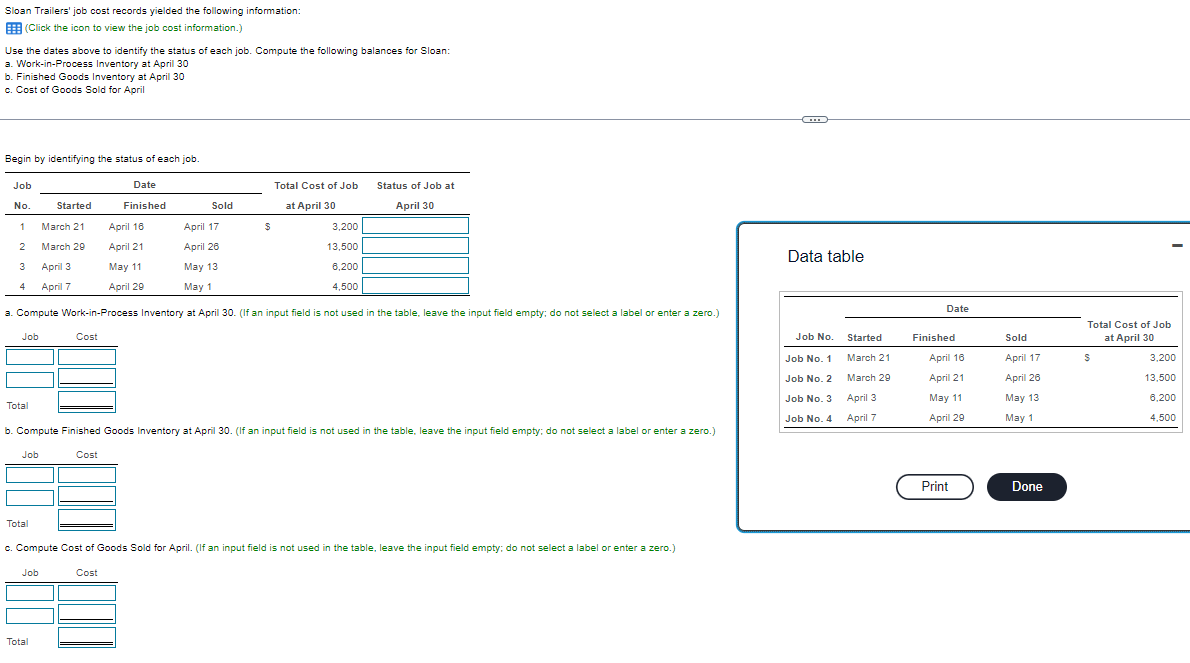This screenshot has width=1190, height=663.
Task: Click the status field for Job 1
Action: 415,226
